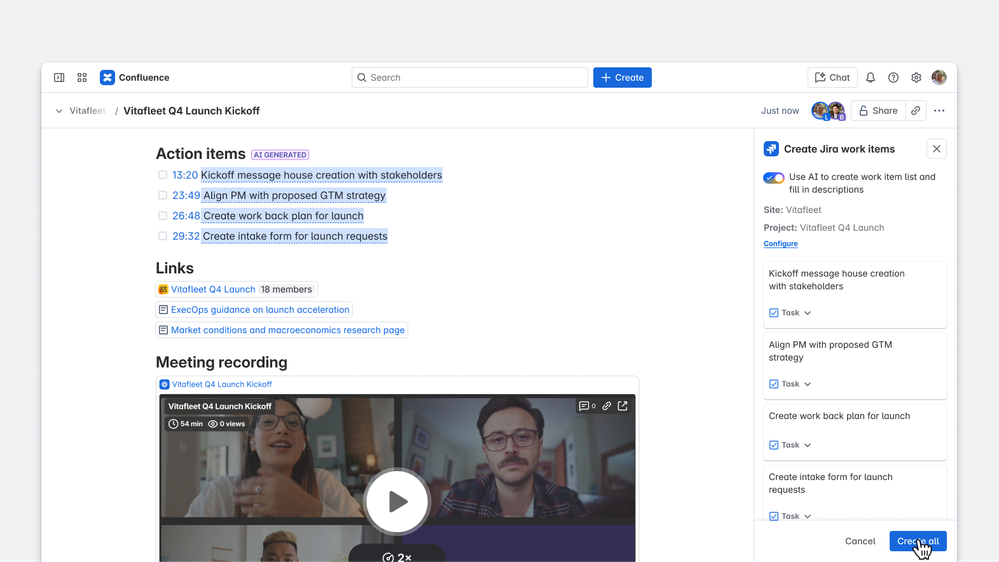The height and width of the screenshot is (562, 999).
Task: Open video in new window icon
Action: point(623,406)
